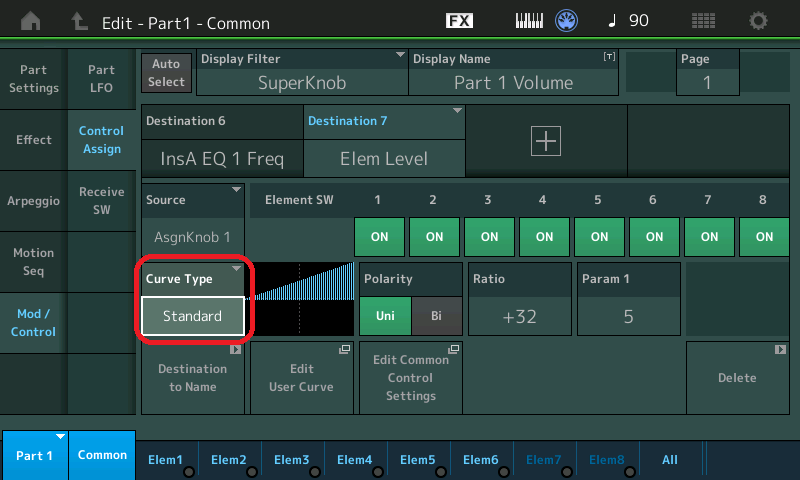Select the Ratio +32 value

(520, 316)
